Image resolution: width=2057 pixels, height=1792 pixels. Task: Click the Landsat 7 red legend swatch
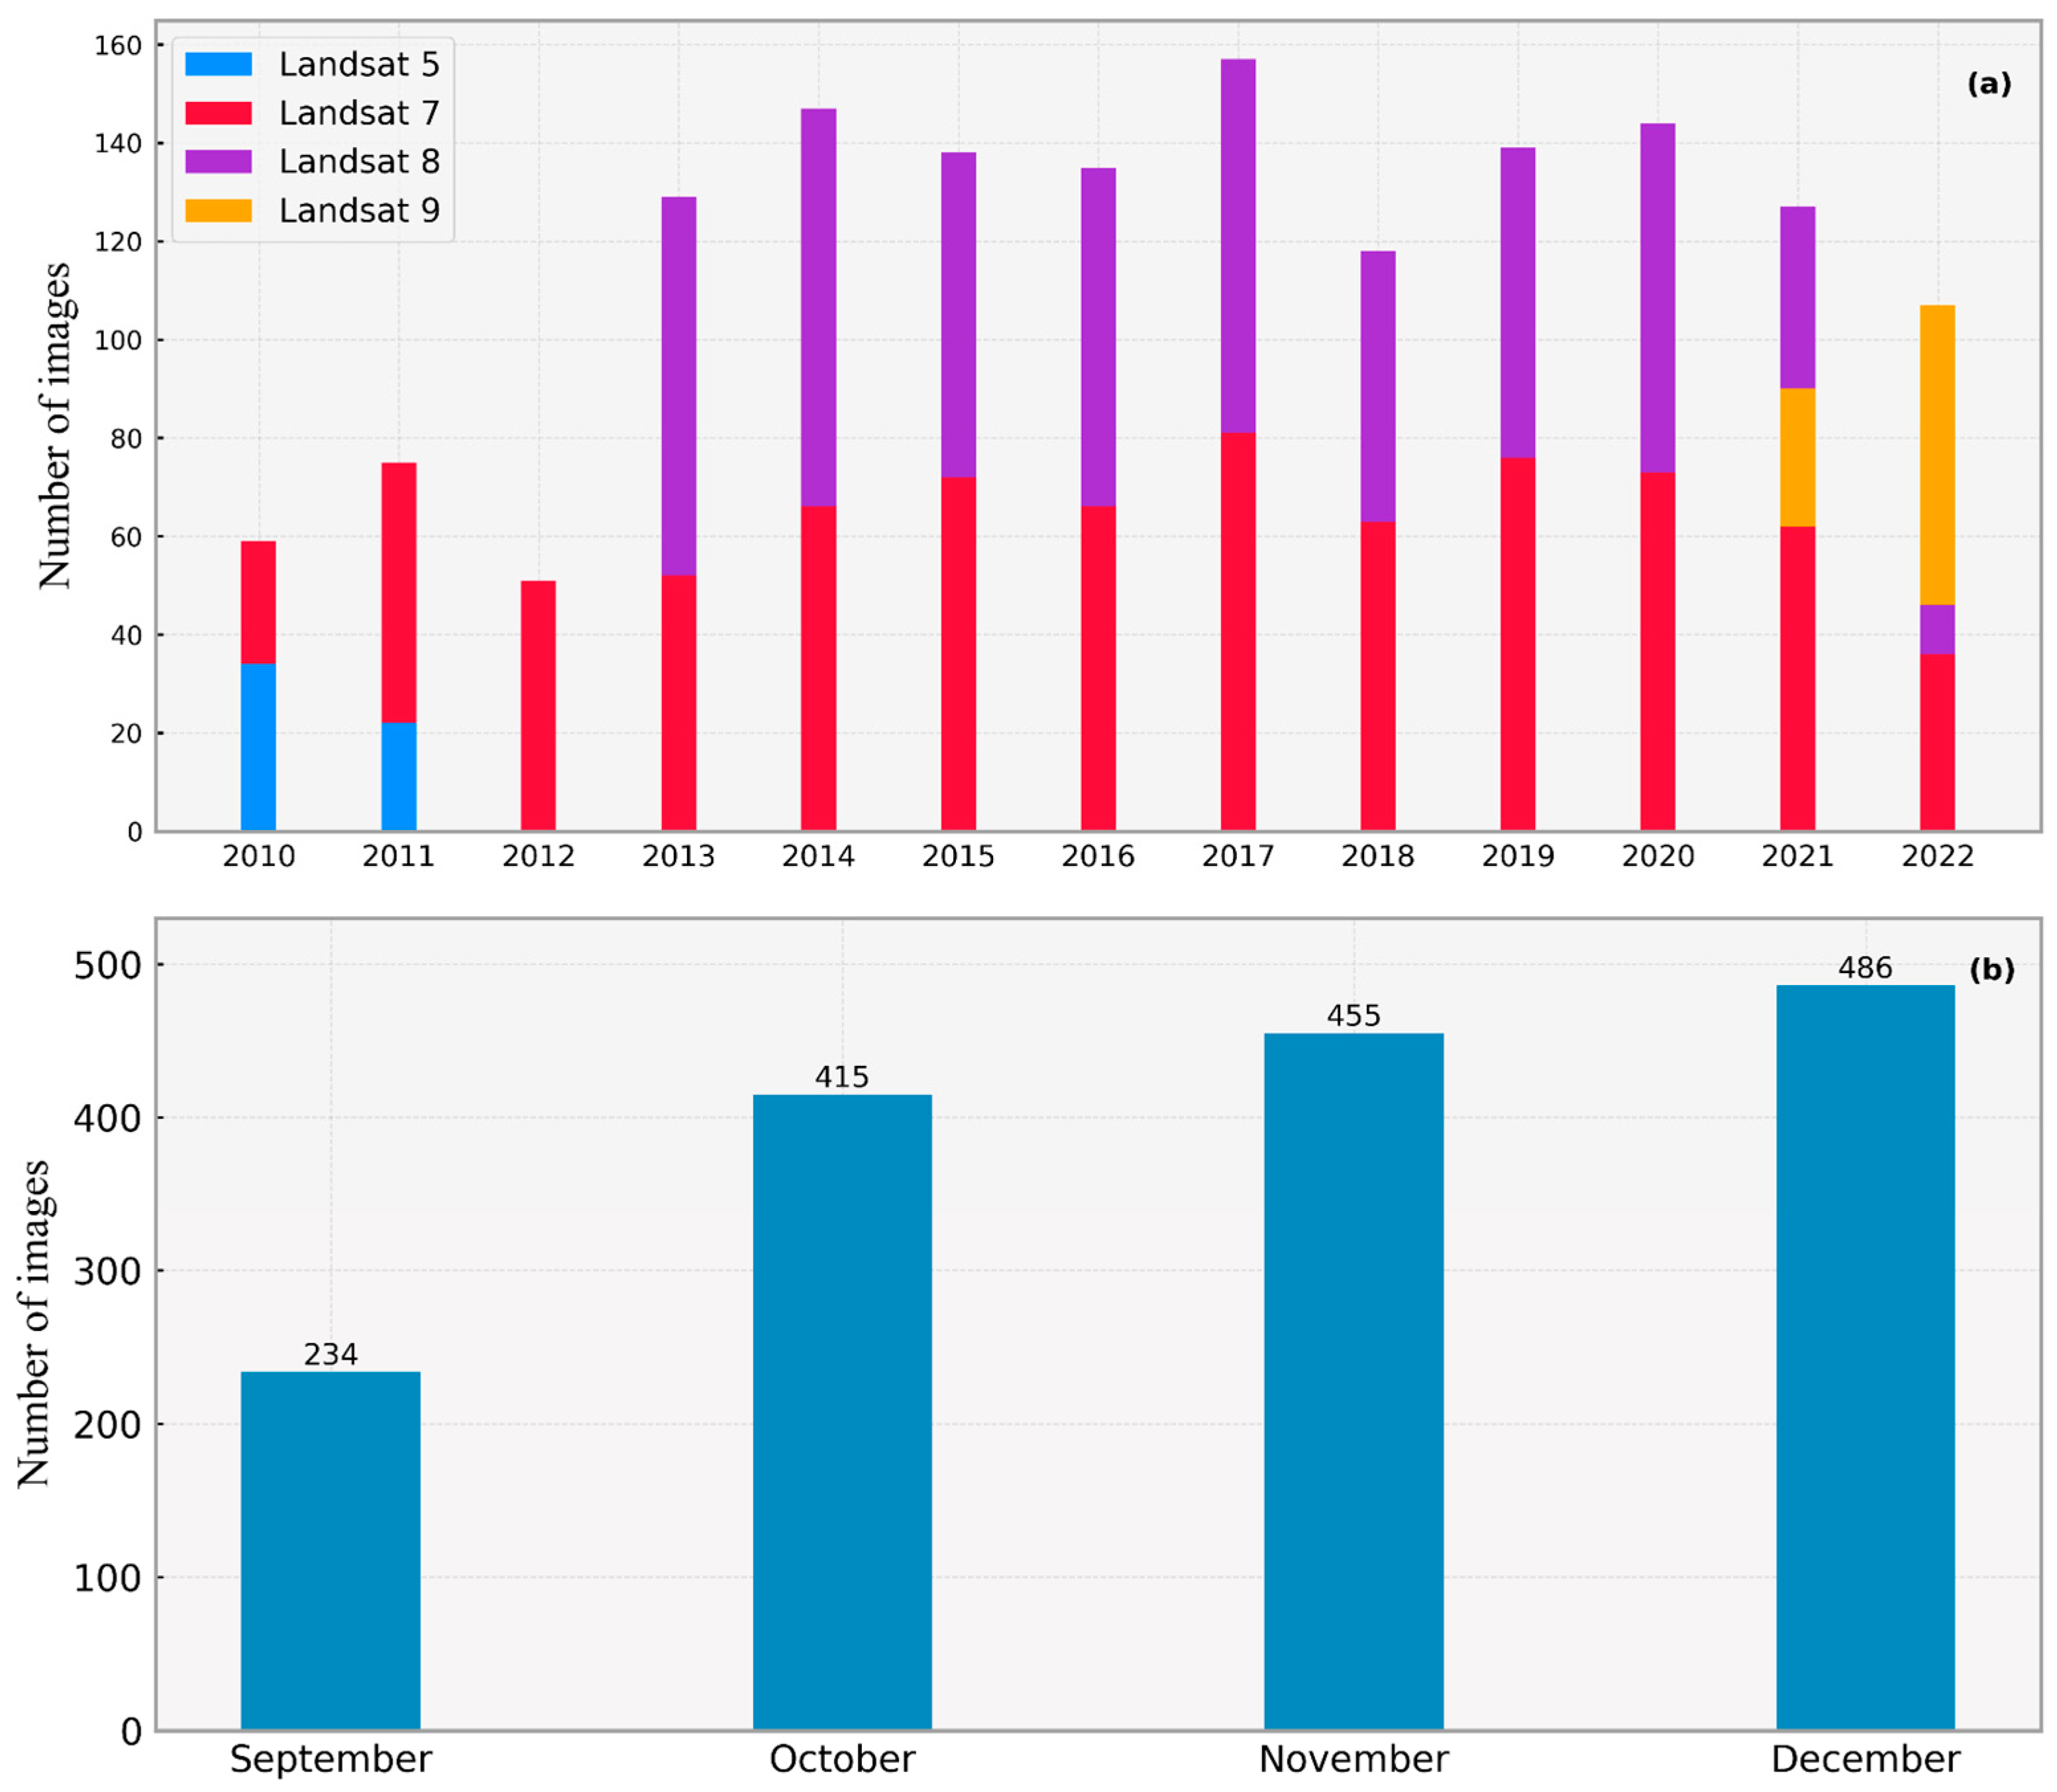[218, 113]
